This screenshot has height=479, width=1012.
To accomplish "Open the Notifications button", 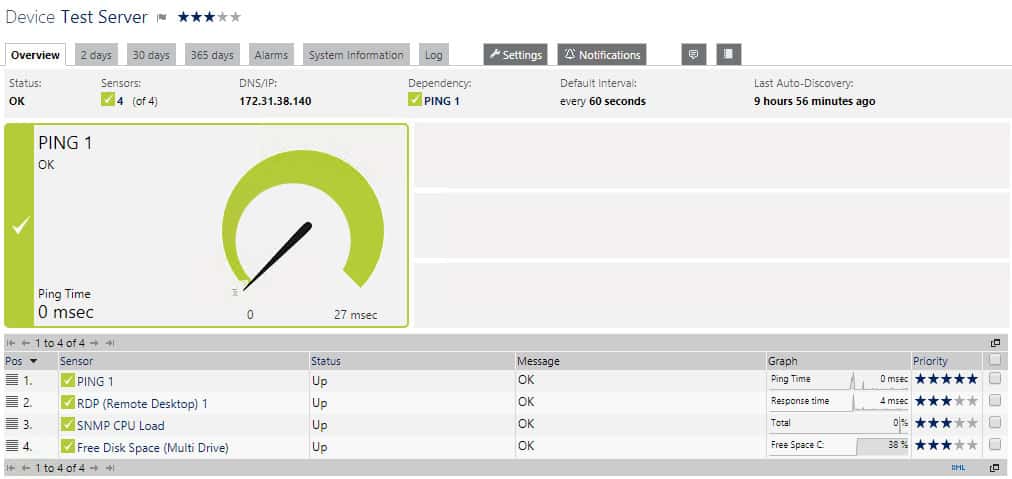I will point(602,55).
